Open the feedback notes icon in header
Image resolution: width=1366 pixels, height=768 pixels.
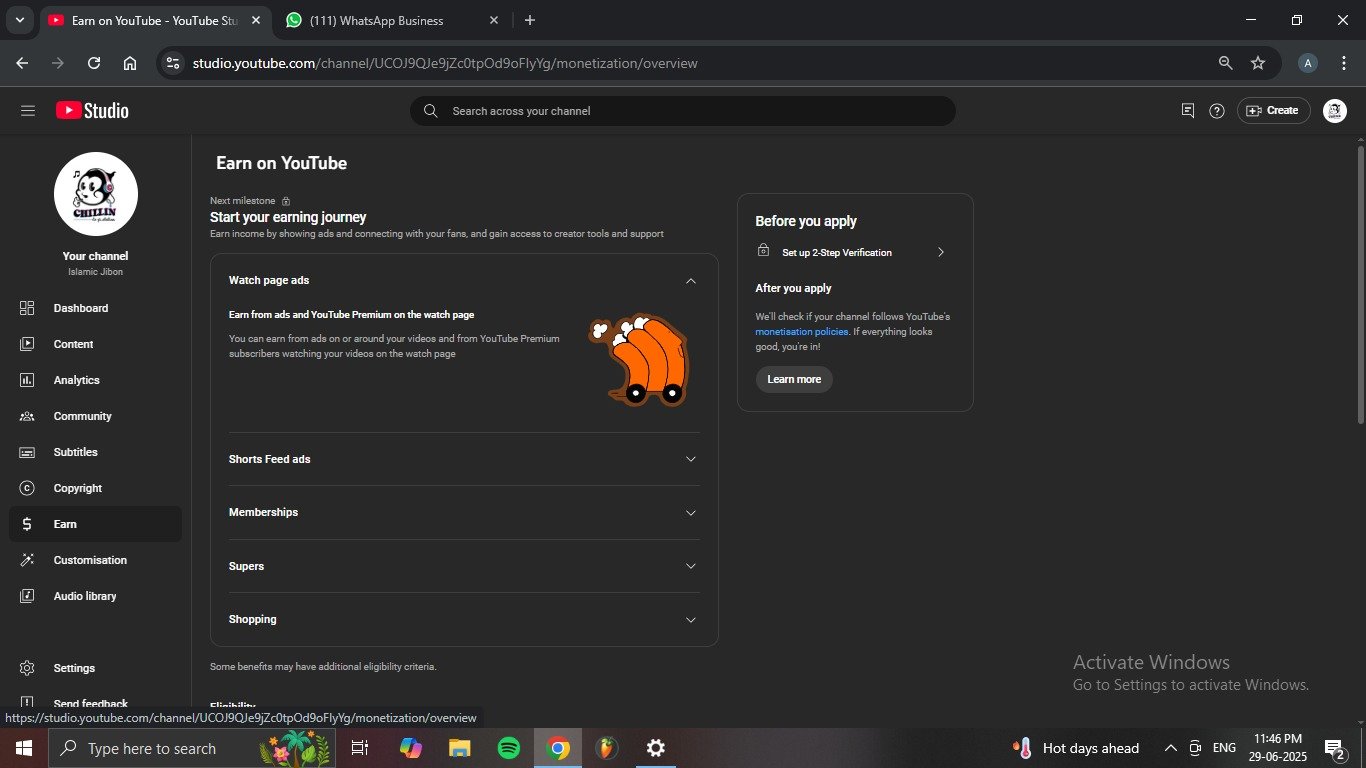(x=1188, y=111)
